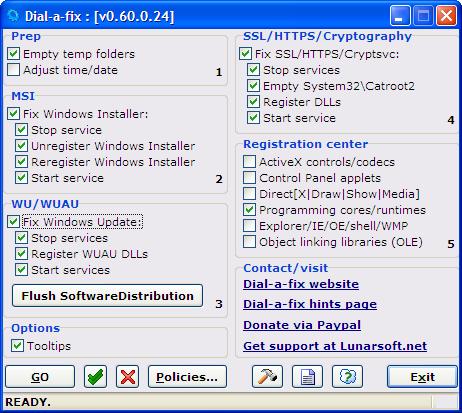Open the Dial-a-fix website link
The image size is (462, 413).
click(x=301, y=284)
